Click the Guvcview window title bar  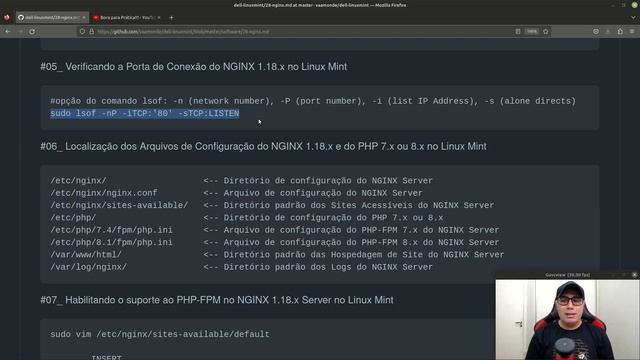tap(567, 275)
